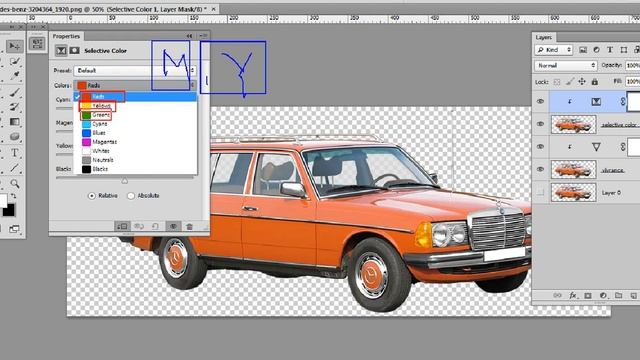Select the Absolute radio button

(x=131, y=196)
